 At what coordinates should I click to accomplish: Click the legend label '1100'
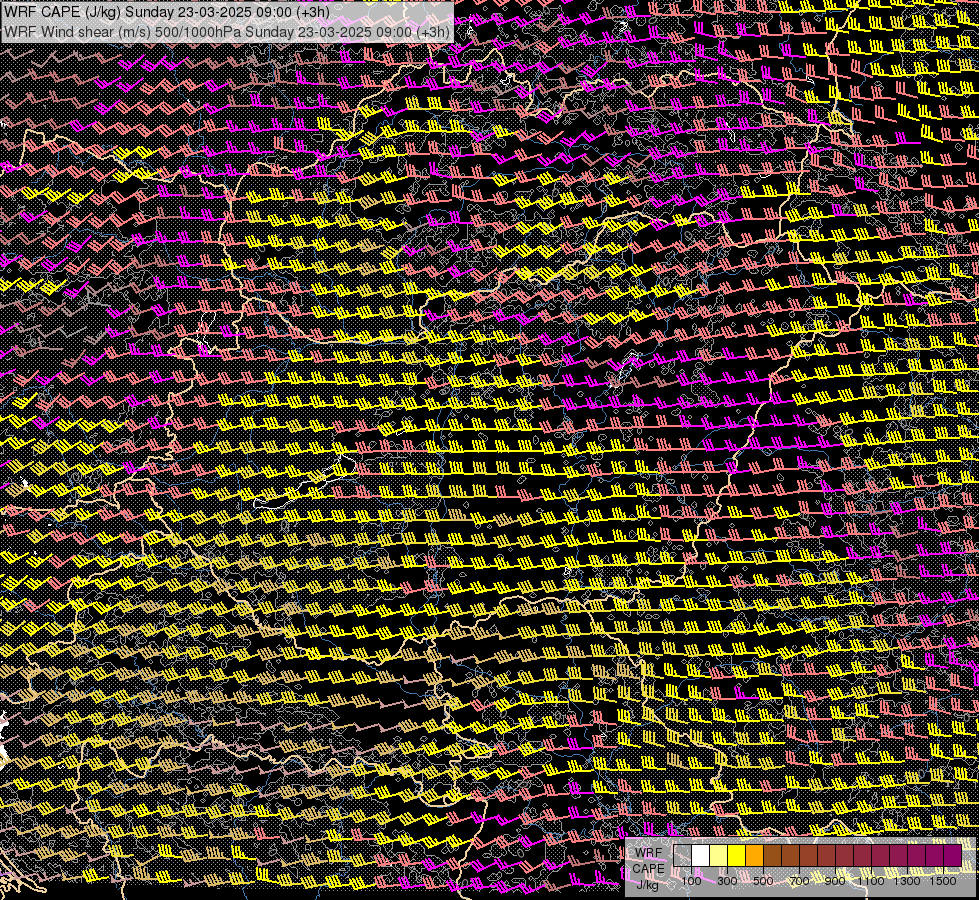click(871, 881)
